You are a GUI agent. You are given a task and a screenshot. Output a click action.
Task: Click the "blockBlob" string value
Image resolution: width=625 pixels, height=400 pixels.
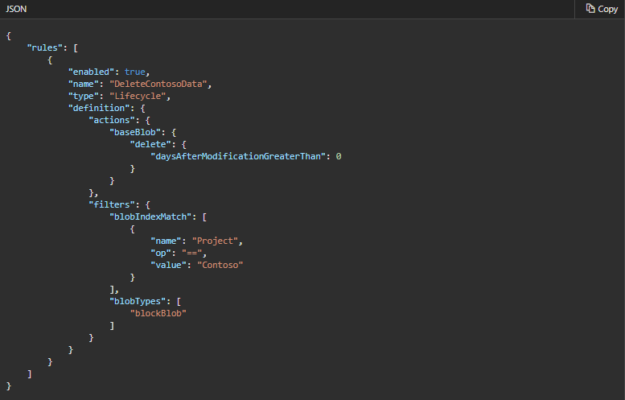(x=158, y=313)
